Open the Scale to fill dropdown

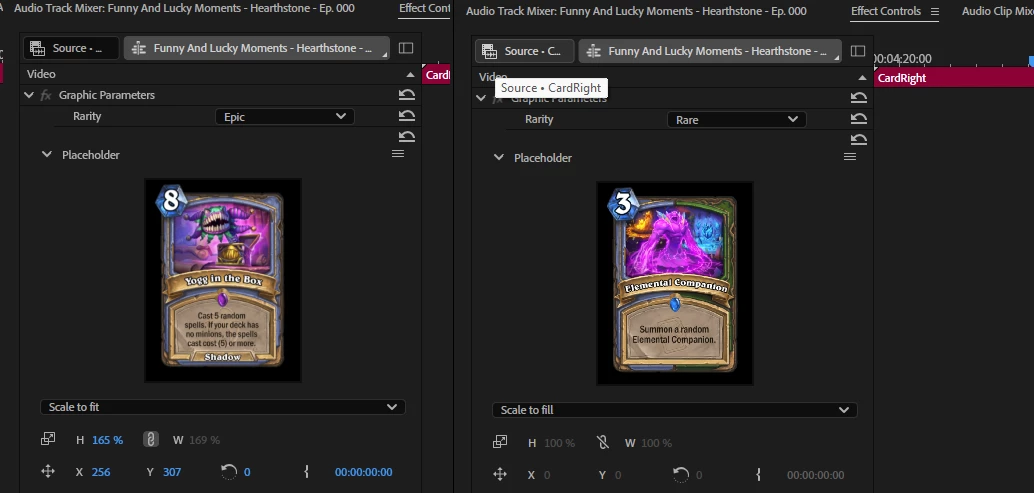pyautogui.click(x=675, y=410)
